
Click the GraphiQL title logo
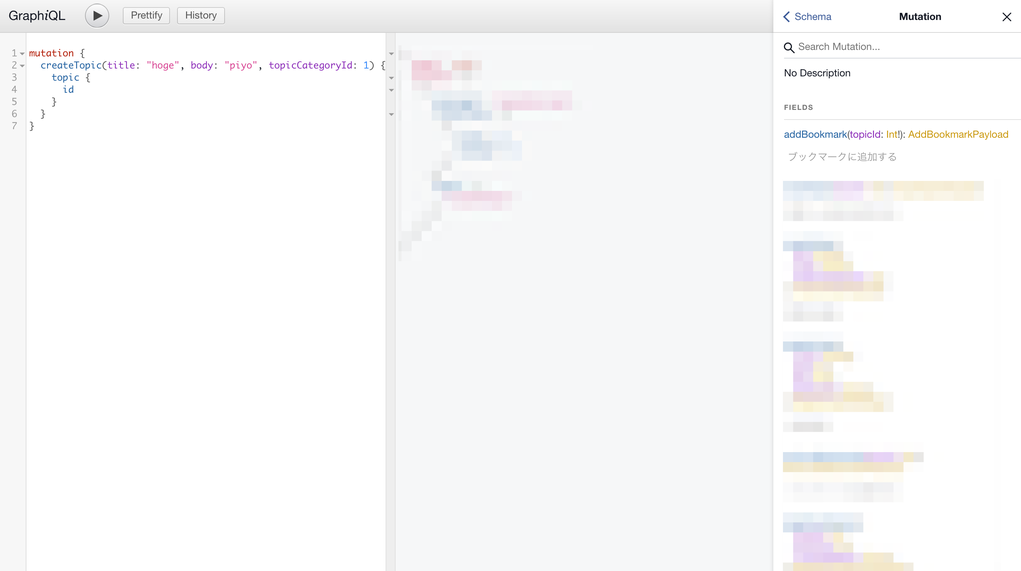click(36, 16)
